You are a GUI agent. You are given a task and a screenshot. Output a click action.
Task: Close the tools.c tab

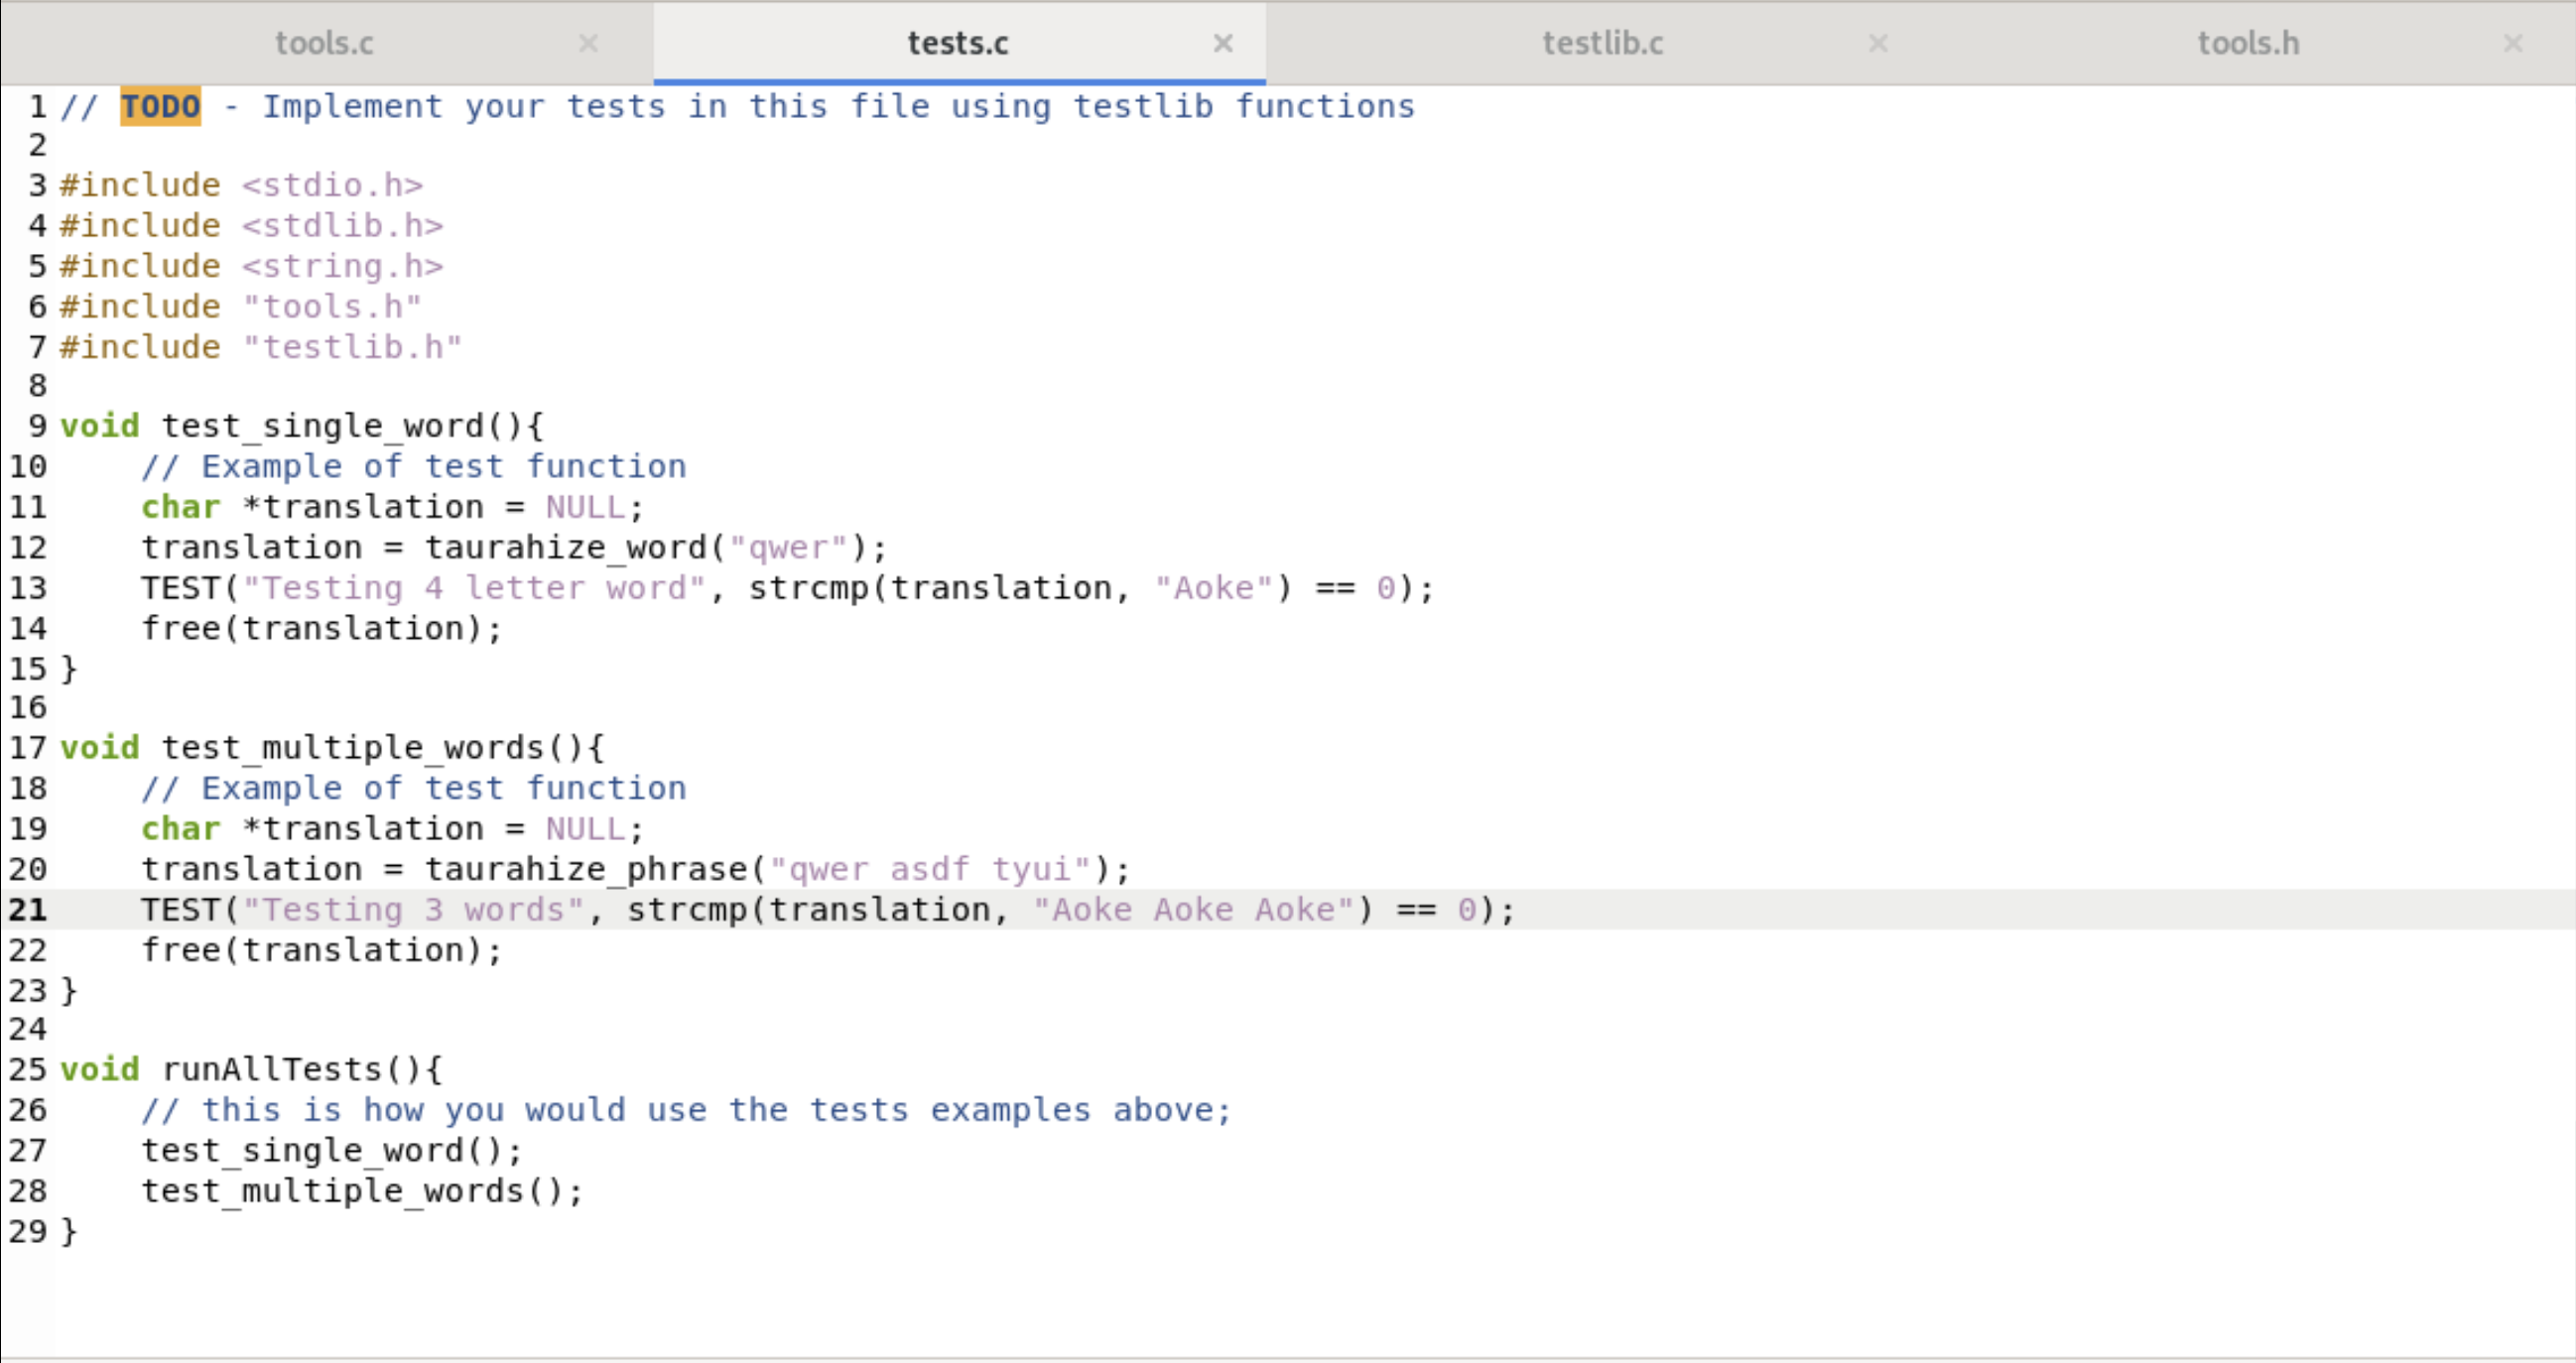[x=589, y=43]
